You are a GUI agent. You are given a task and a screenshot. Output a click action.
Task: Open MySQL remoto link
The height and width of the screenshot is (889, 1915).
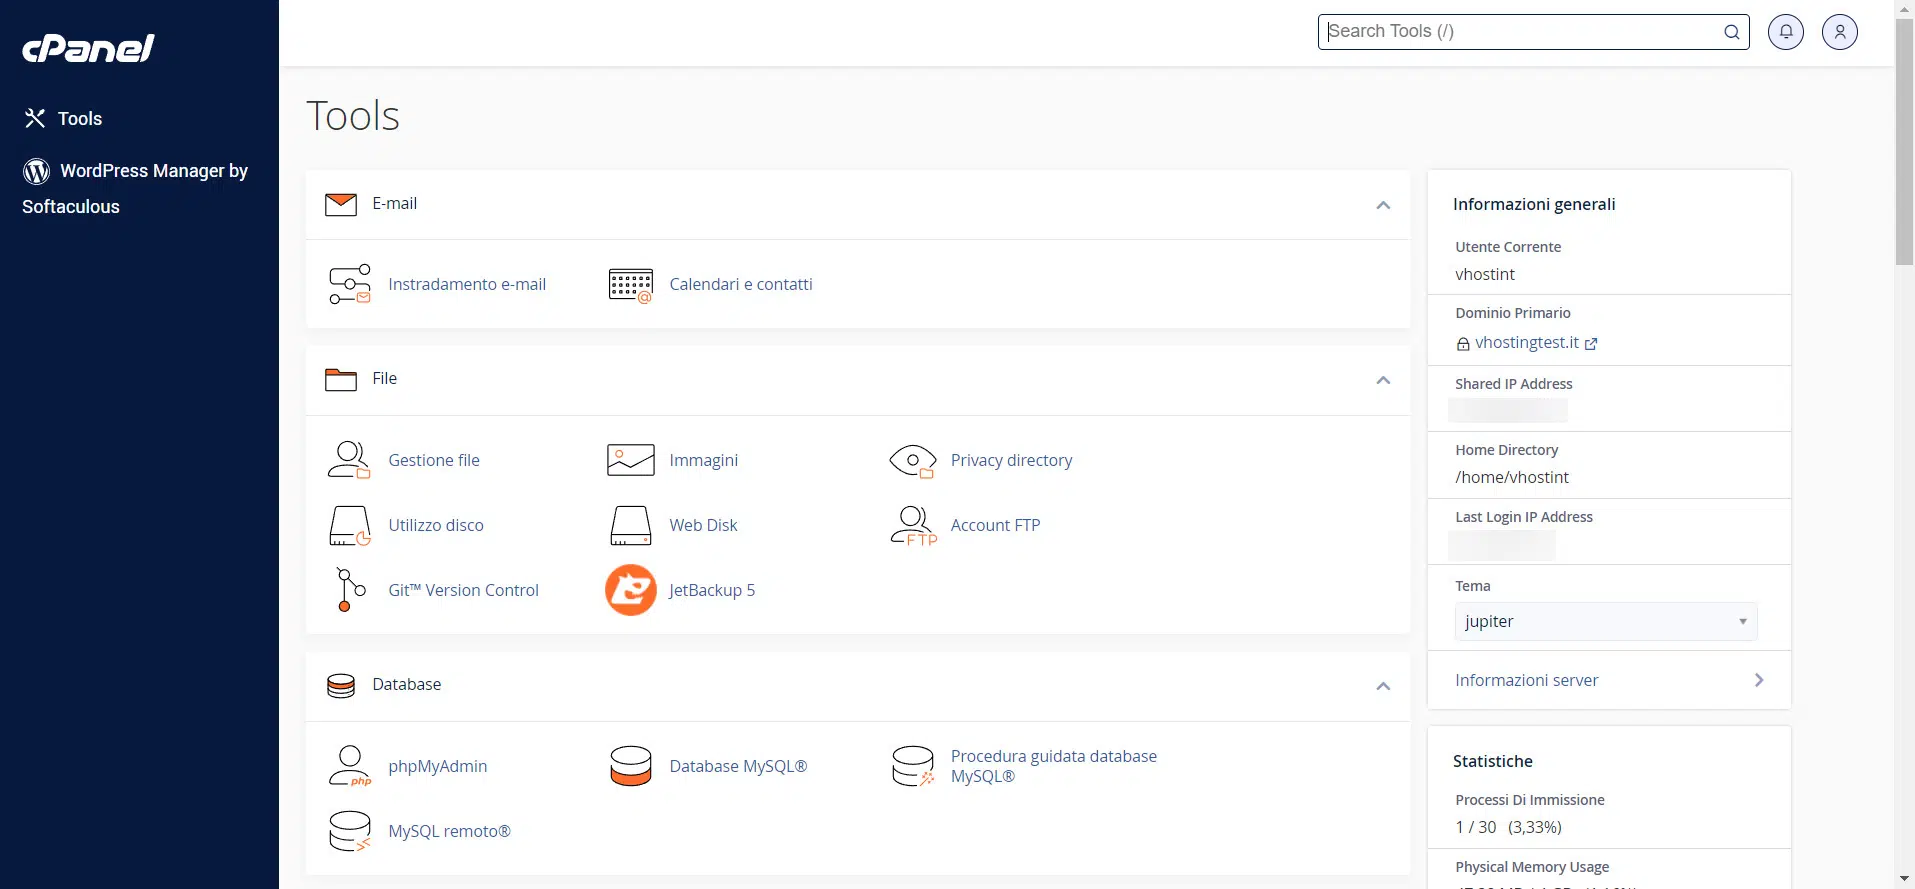tap(449, 831)
